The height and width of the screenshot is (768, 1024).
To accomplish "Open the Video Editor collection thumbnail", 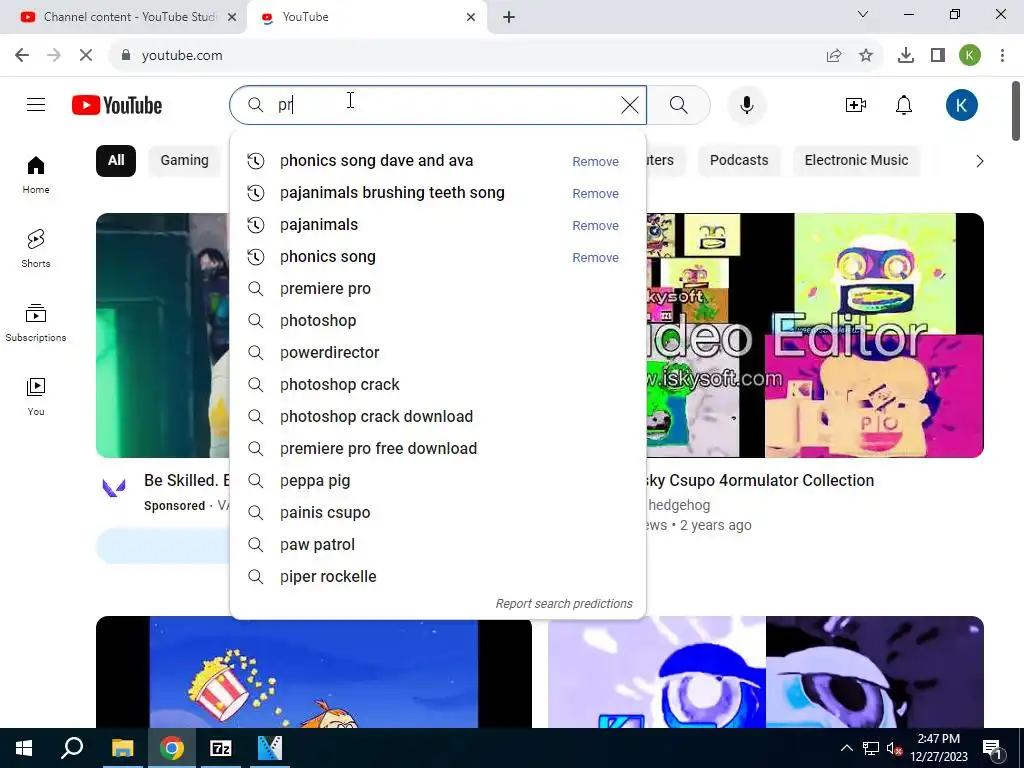I will click(x=815, y=335).
